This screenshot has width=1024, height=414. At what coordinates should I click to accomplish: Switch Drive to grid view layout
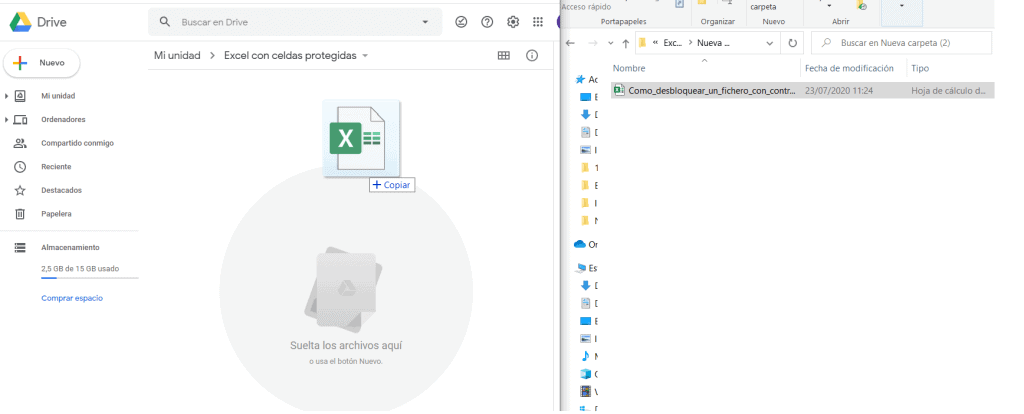tap(504, 56)
